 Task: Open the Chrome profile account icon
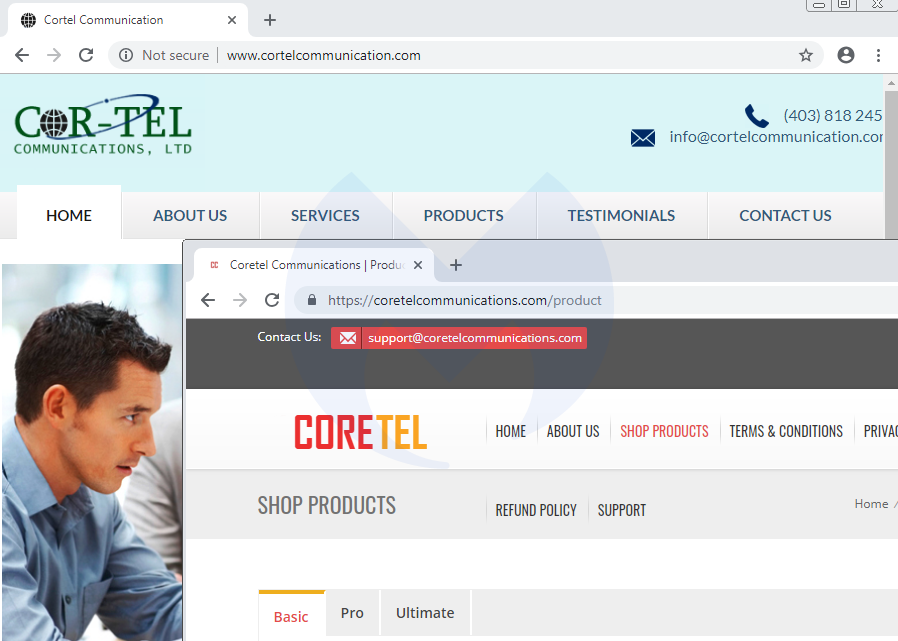tap(846, 55)
